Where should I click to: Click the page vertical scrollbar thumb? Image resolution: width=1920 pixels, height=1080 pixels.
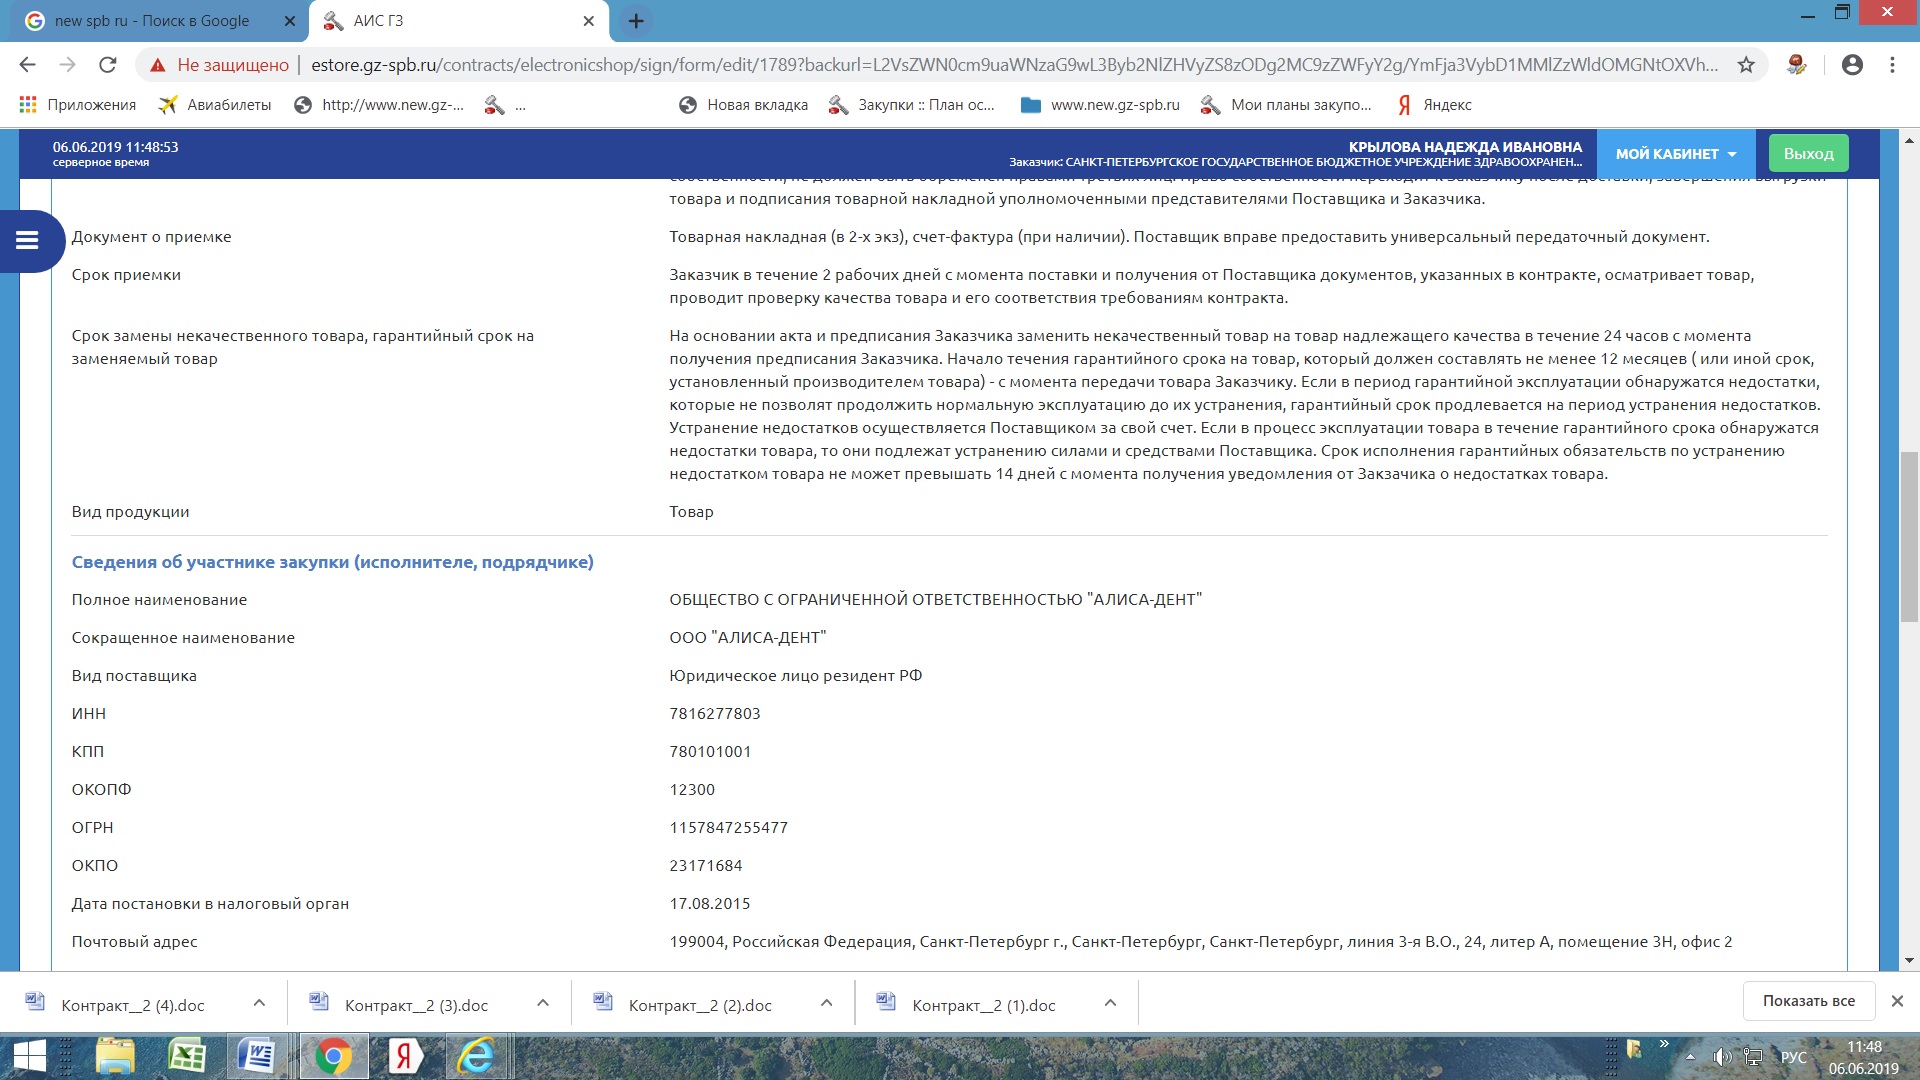coord(1909,537)
